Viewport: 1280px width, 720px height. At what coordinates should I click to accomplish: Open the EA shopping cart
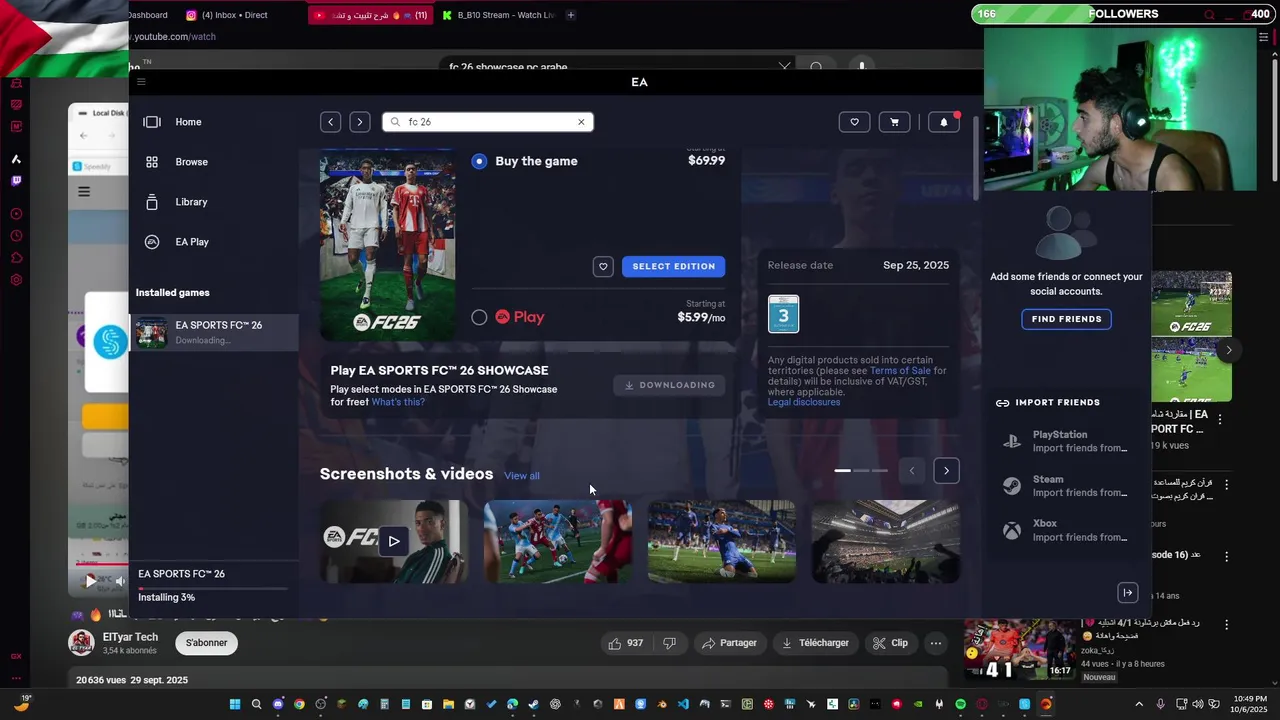[894, 122]
